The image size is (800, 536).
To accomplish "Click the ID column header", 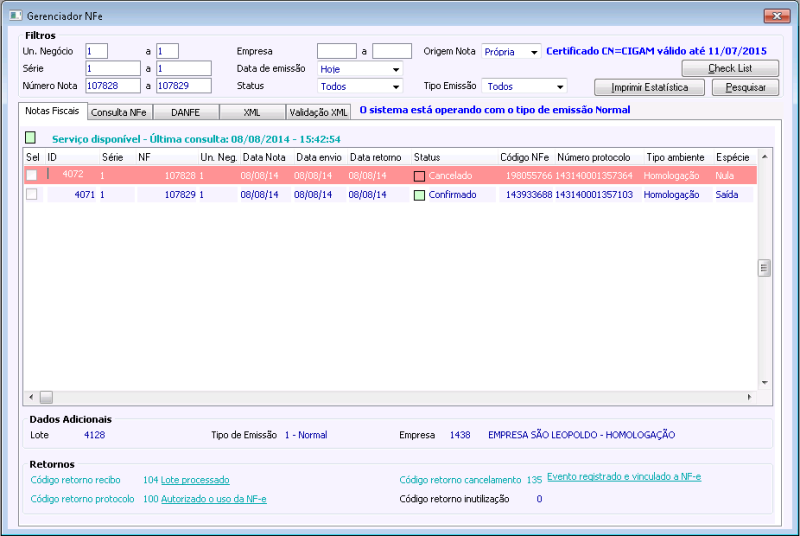I will coord(52,157).
